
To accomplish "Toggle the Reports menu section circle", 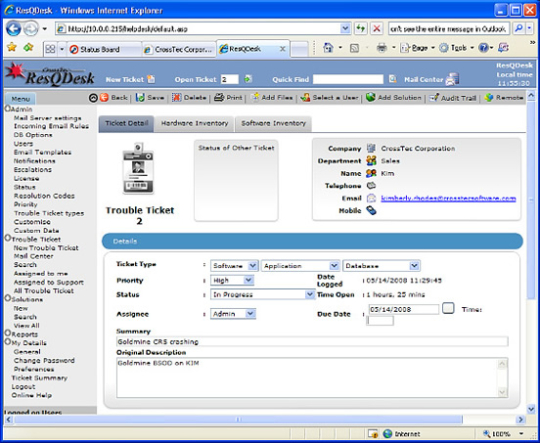I will (x=8, y=333).
